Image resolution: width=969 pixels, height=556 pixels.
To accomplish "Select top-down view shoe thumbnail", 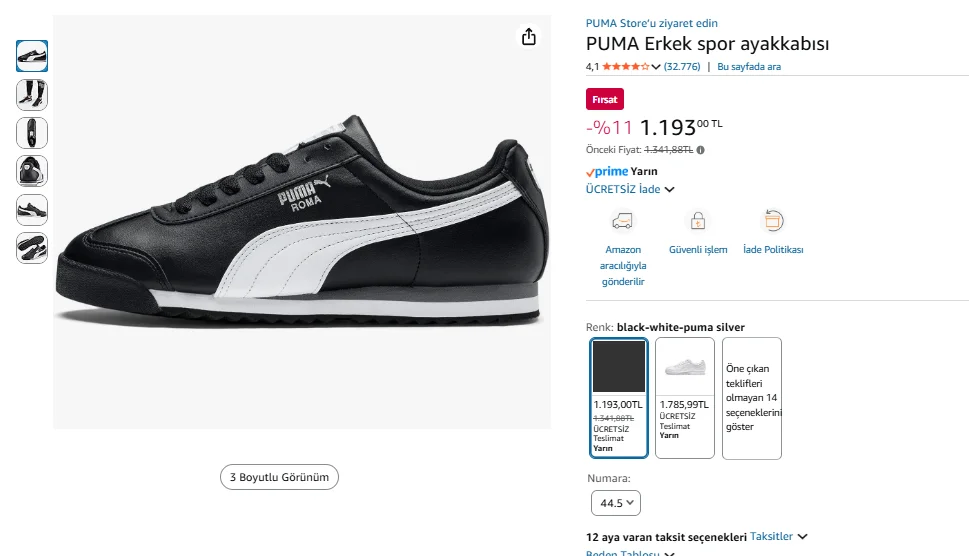I will tap(32, 132).
